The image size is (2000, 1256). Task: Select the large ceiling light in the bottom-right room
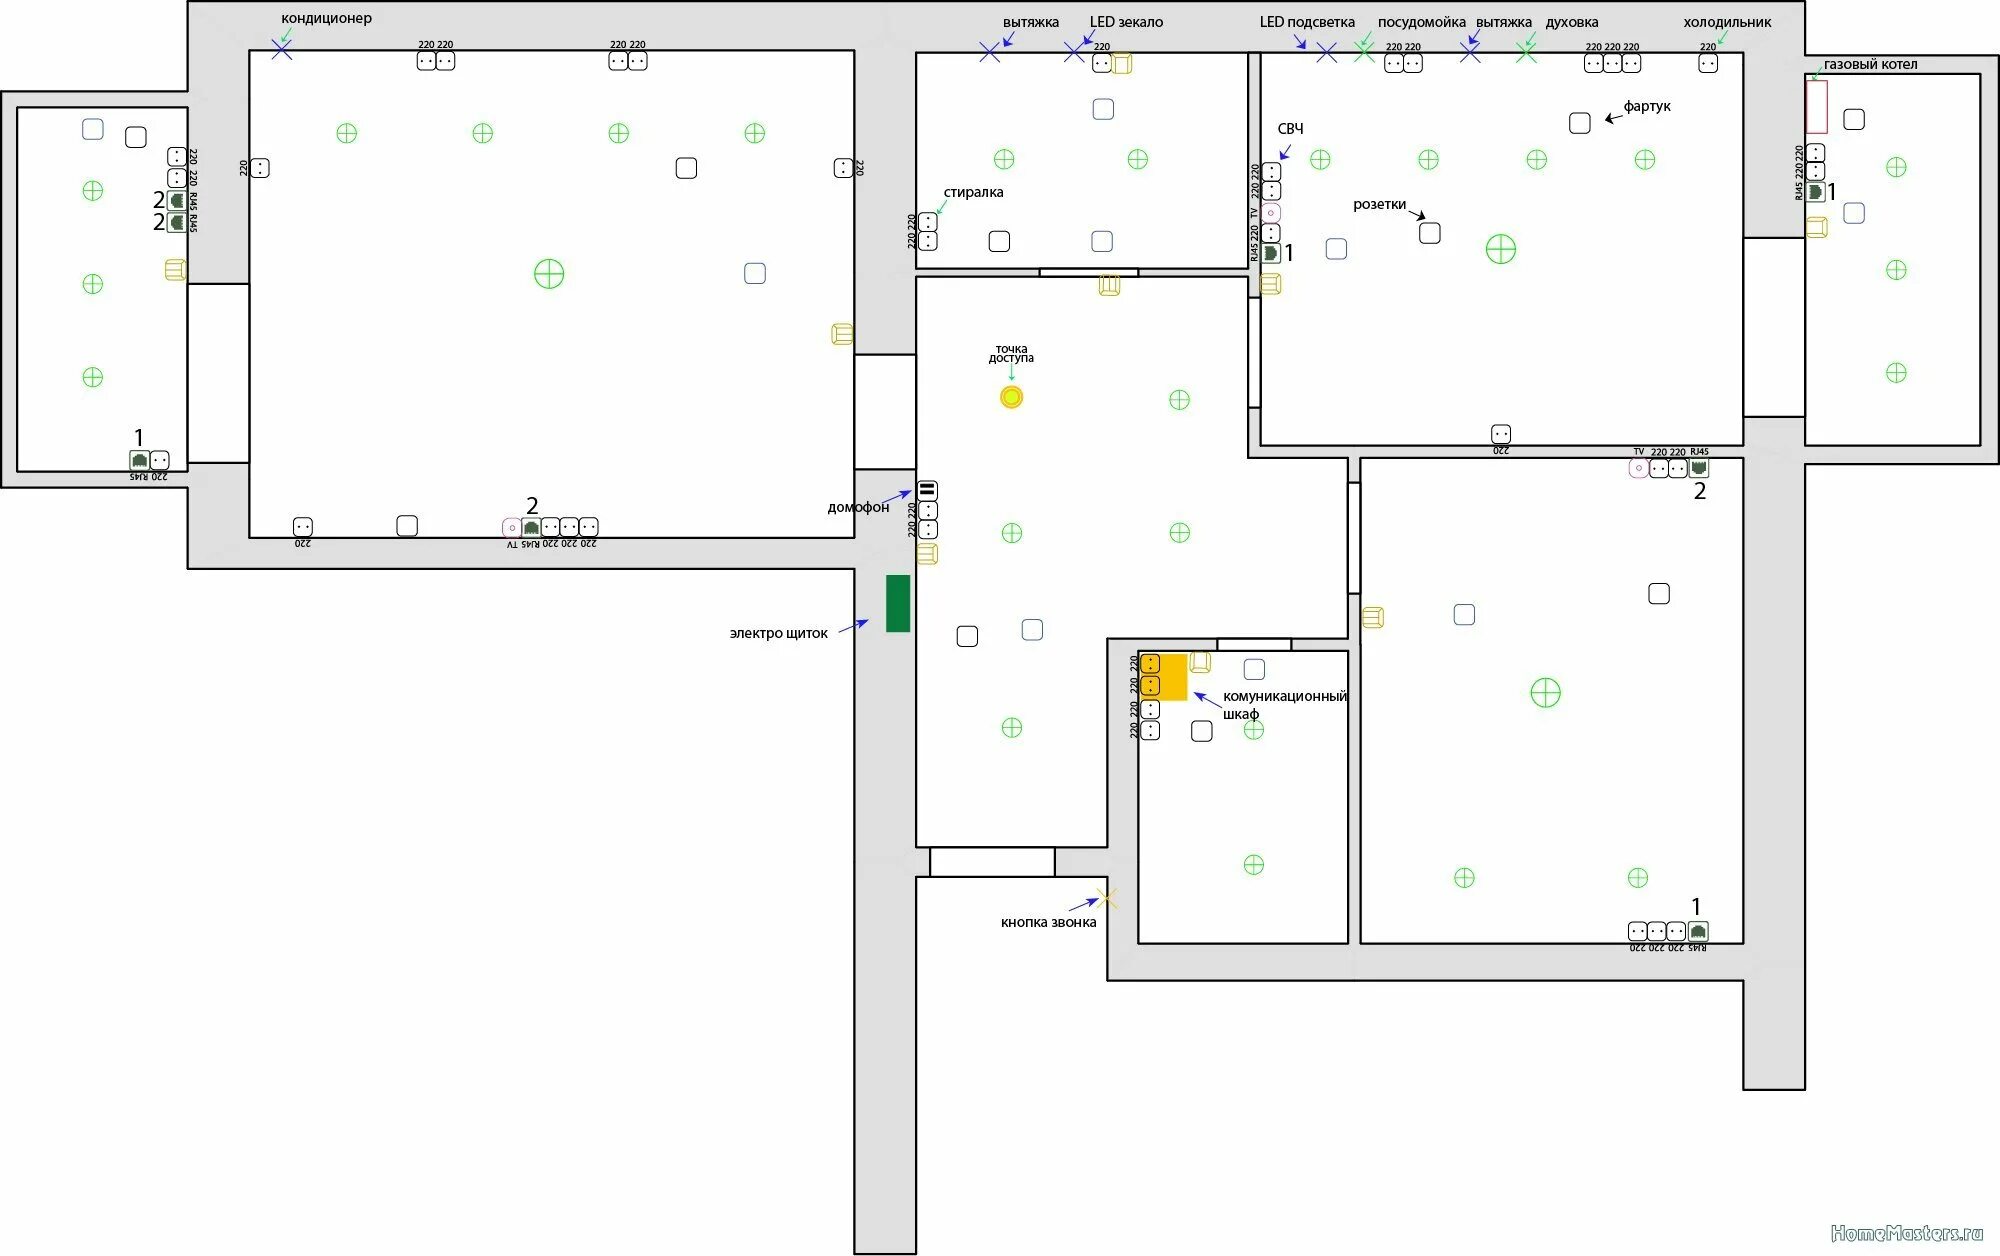coord(1545,692)
